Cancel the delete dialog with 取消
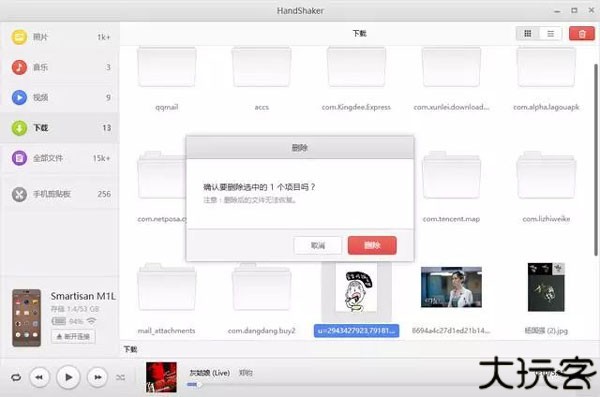 [318, 245]
